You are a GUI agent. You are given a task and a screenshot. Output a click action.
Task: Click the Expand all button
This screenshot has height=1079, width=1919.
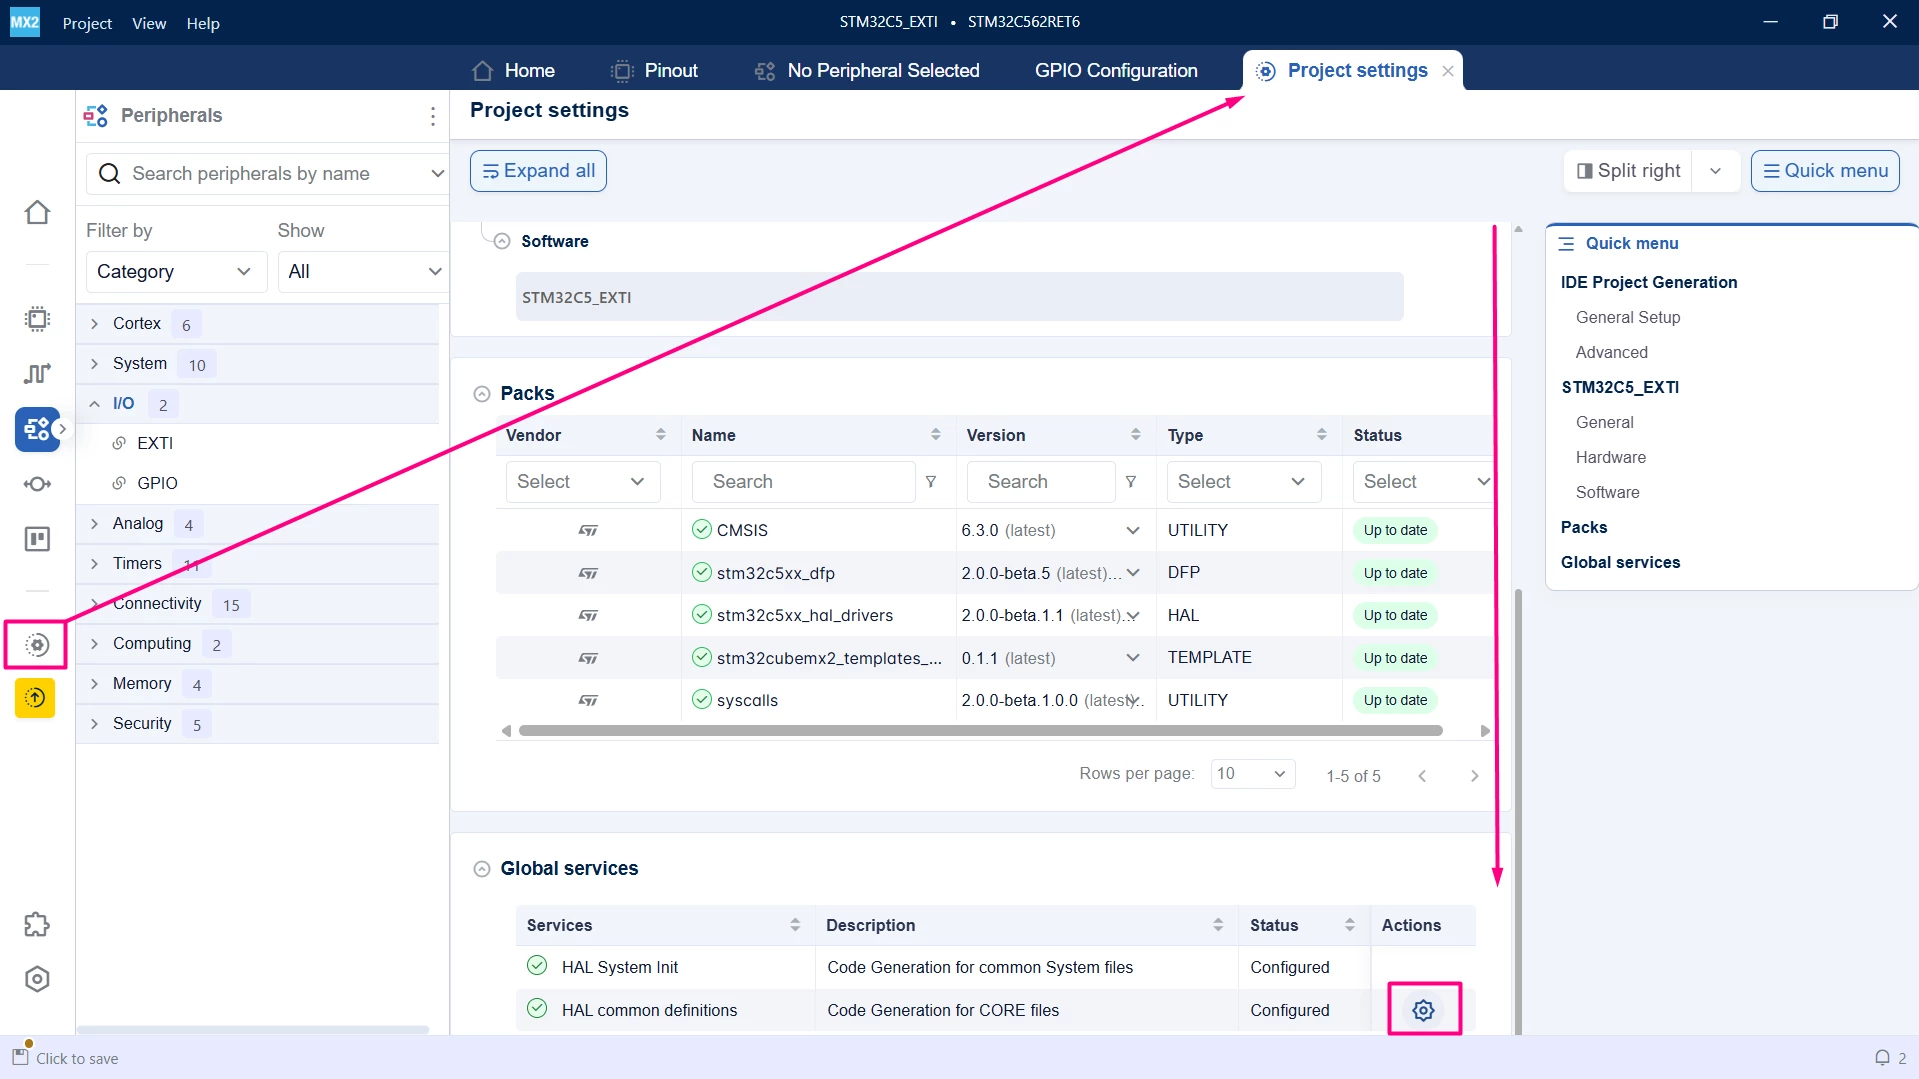click(538, 171)
